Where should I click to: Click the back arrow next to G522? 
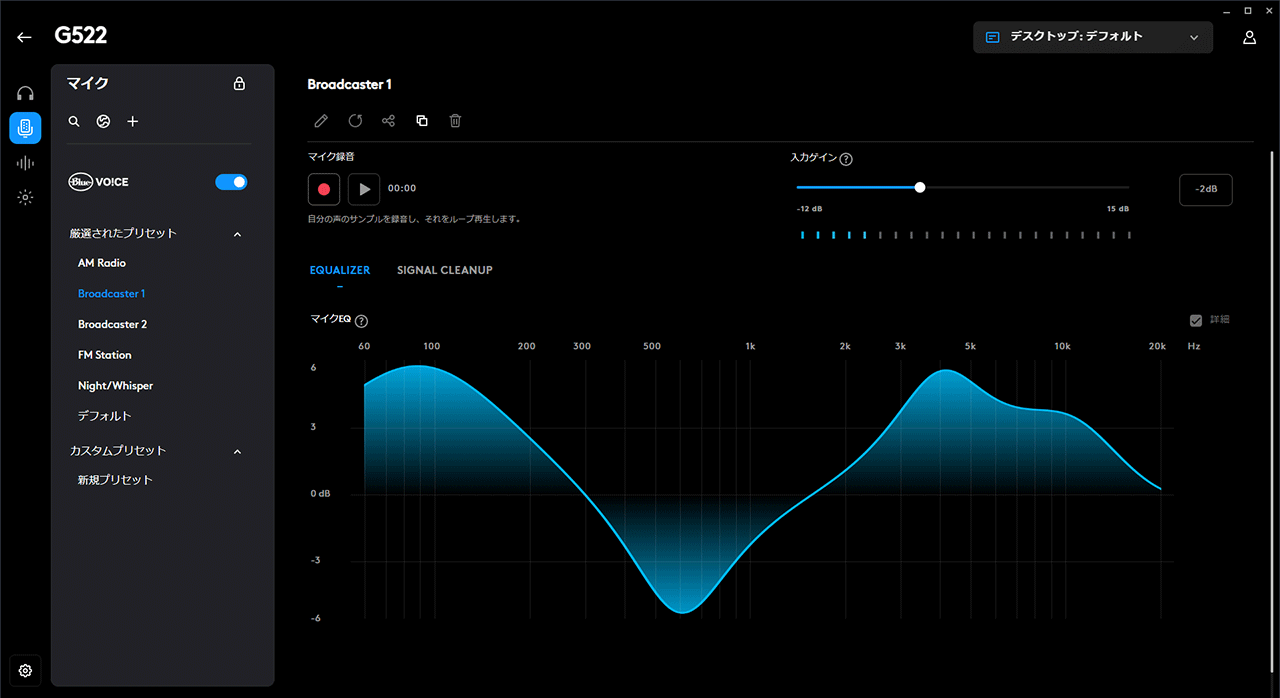[x=24, y=37]
